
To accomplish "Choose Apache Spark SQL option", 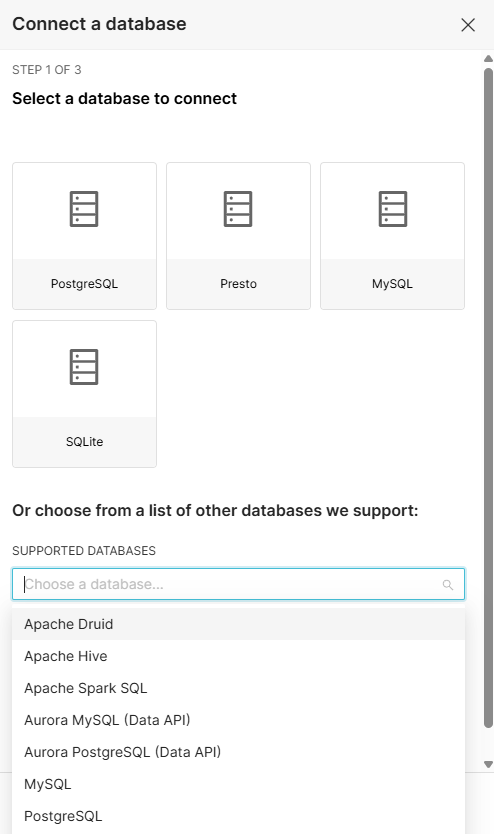I will tap(238, 688).
